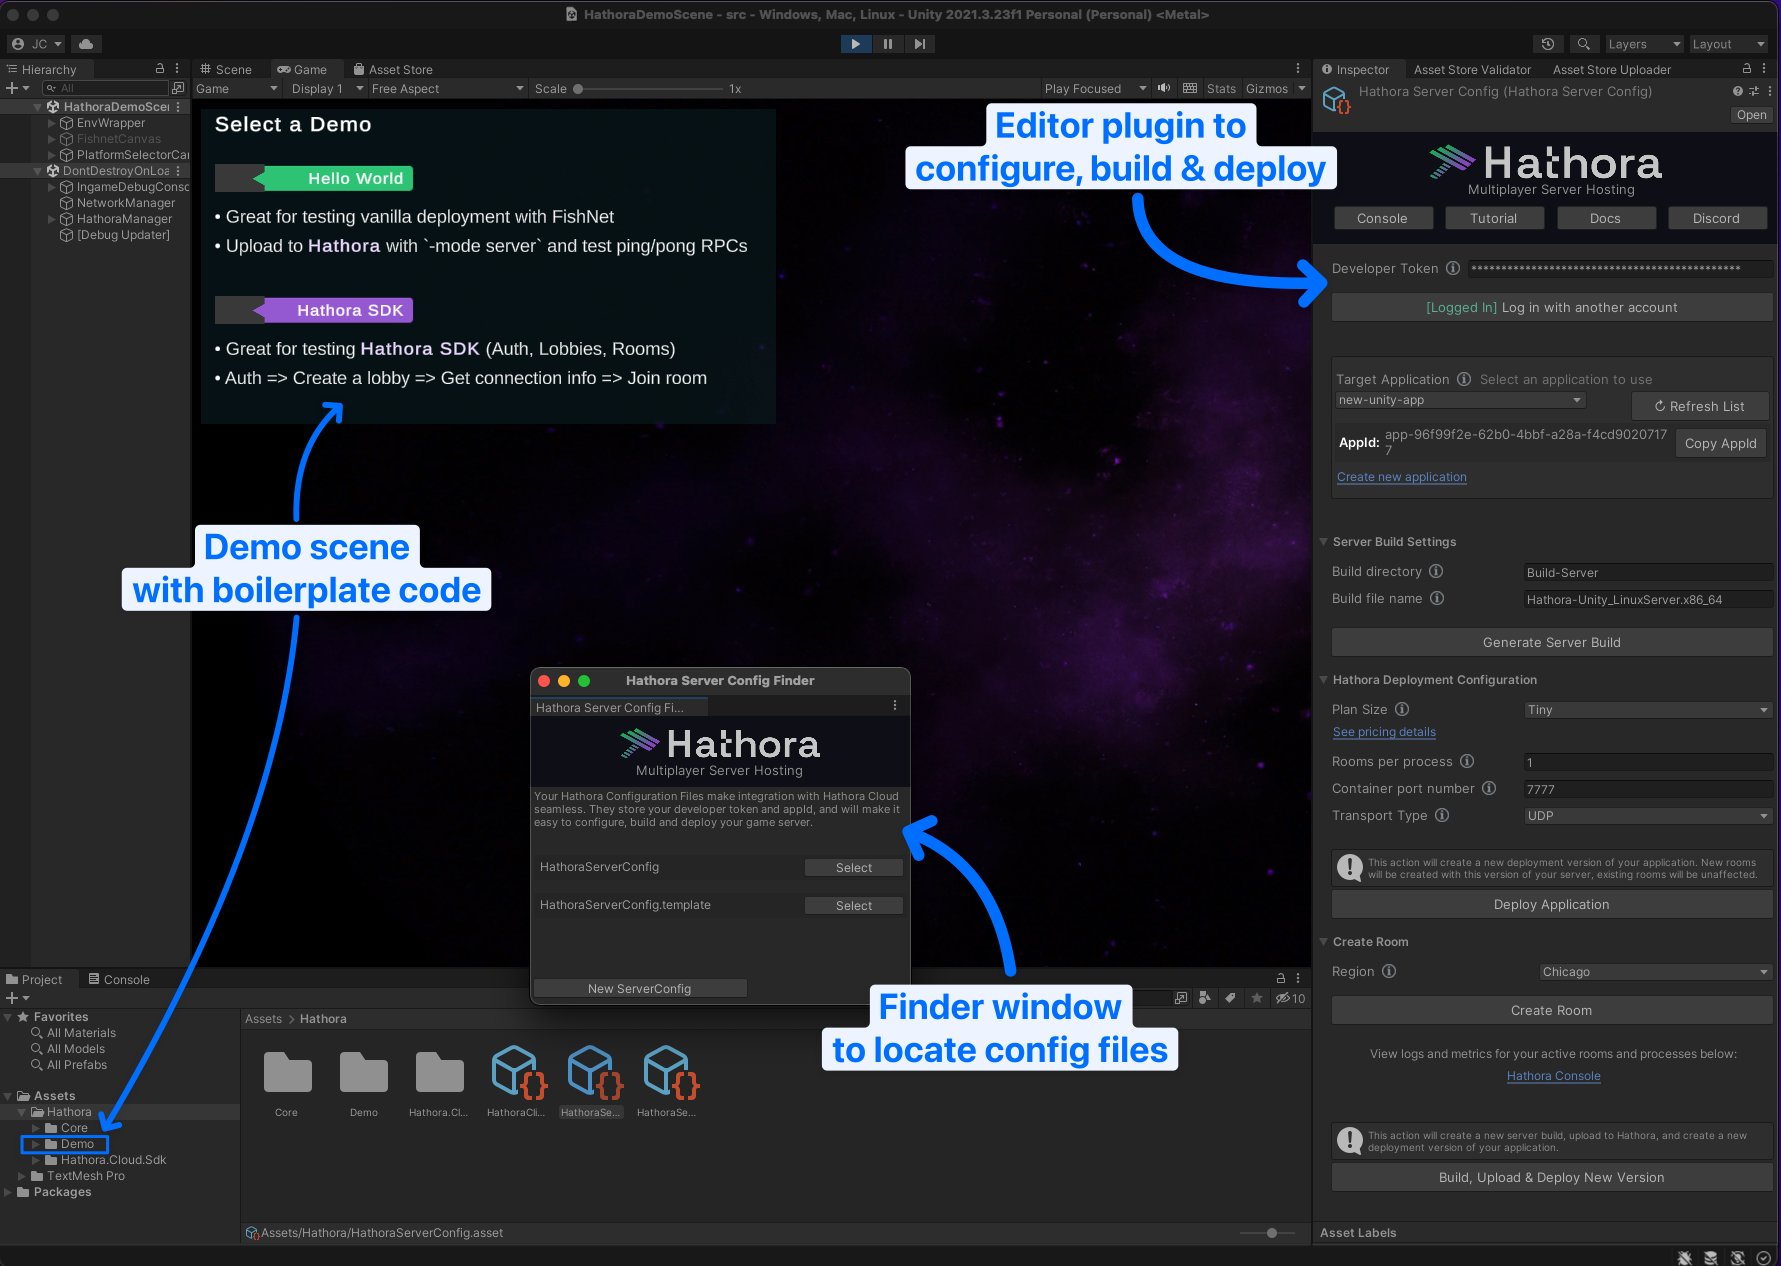This screenshot has width=1781, height=1266.
Task: Click the Copy AppId button
Action: click(x=1720, y=443)
